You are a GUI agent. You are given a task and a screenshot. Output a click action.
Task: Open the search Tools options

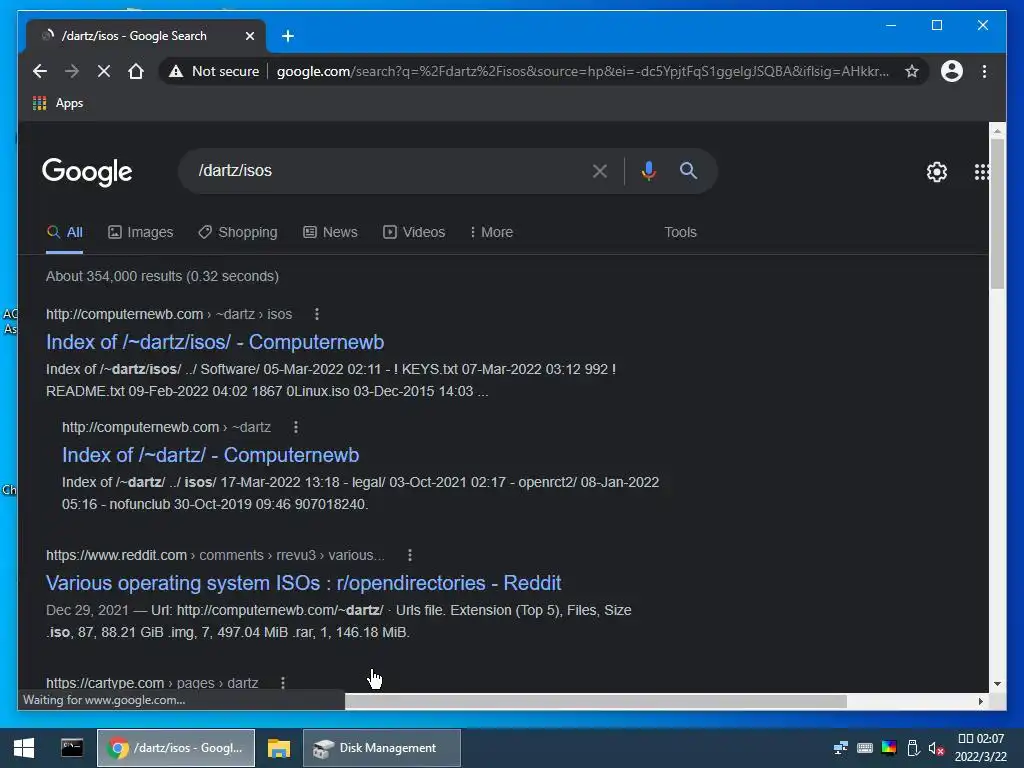coord(680,232)
